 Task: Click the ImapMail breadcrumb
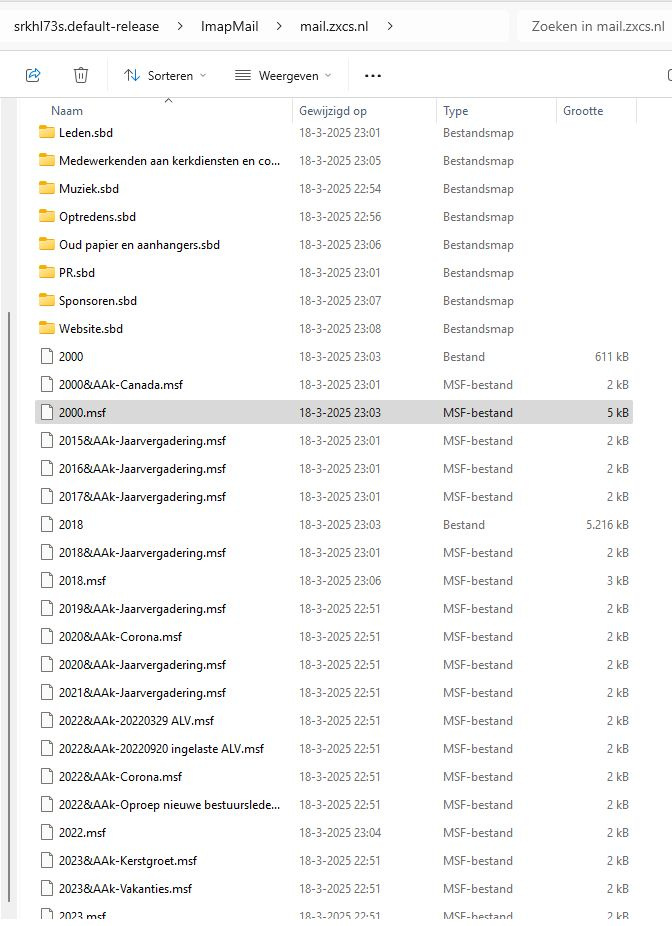tap(229, 27)
